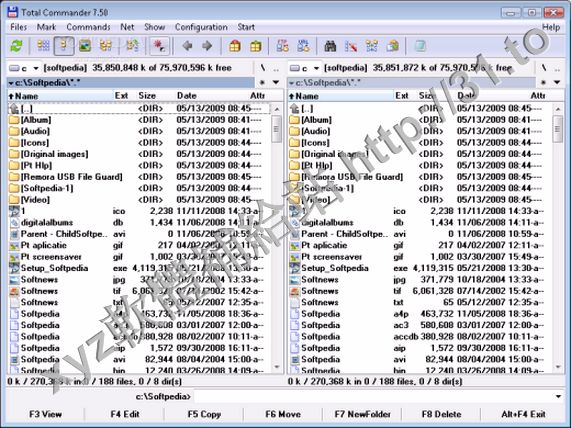The width and height of the screenshot is (571, 428).
Task: Select Pt aplicatie gif icon in right panel
Action: click(x=295, y=246)
